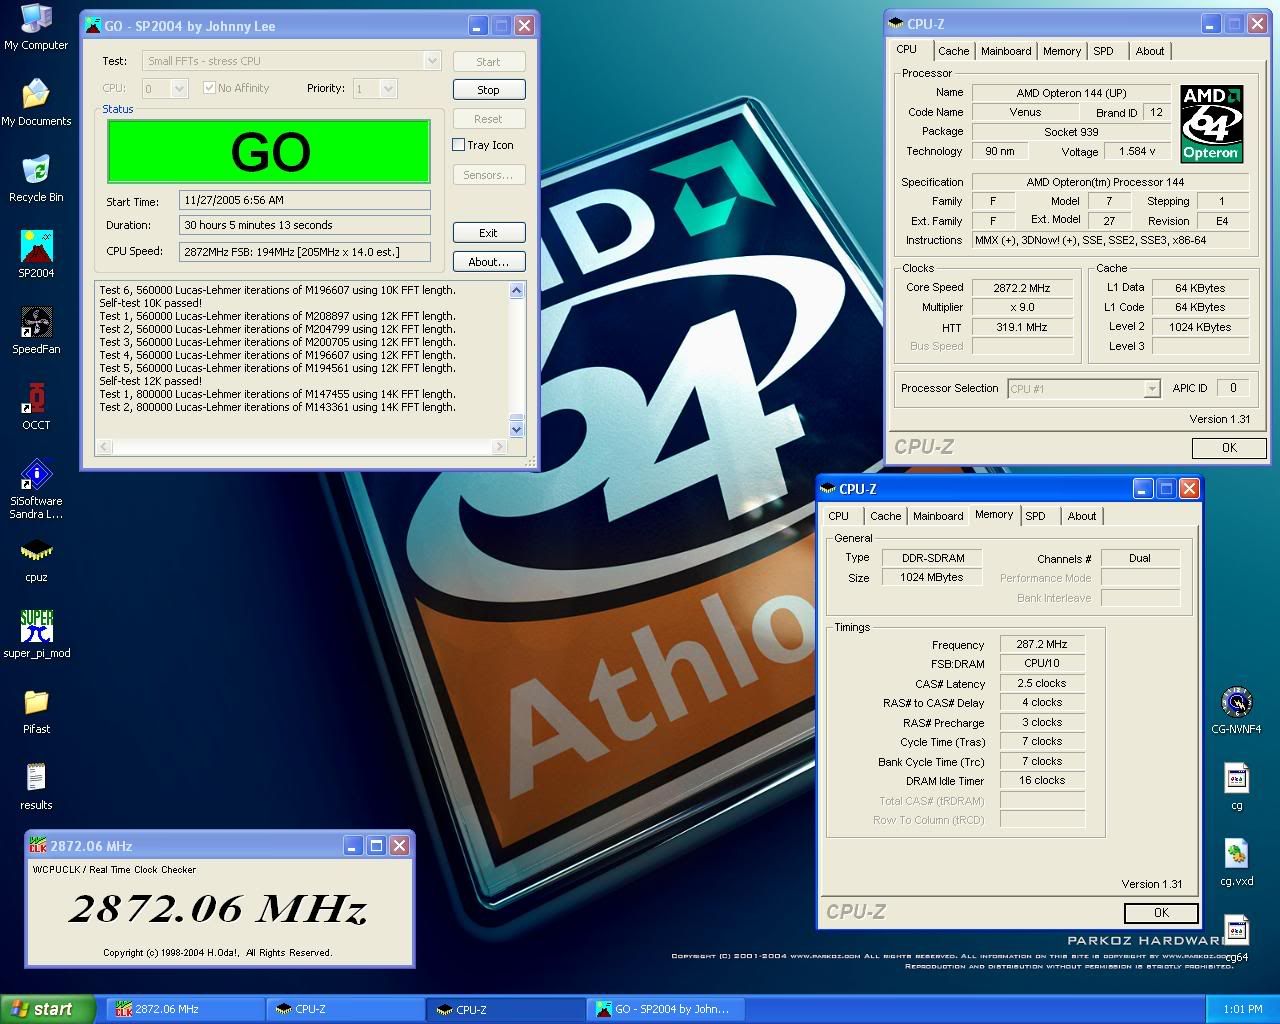Image resolution: width=1280 pixels, height=1024 pixels.
Task: Click the top CPU-Z window title icon
Action: pos(896,24)
